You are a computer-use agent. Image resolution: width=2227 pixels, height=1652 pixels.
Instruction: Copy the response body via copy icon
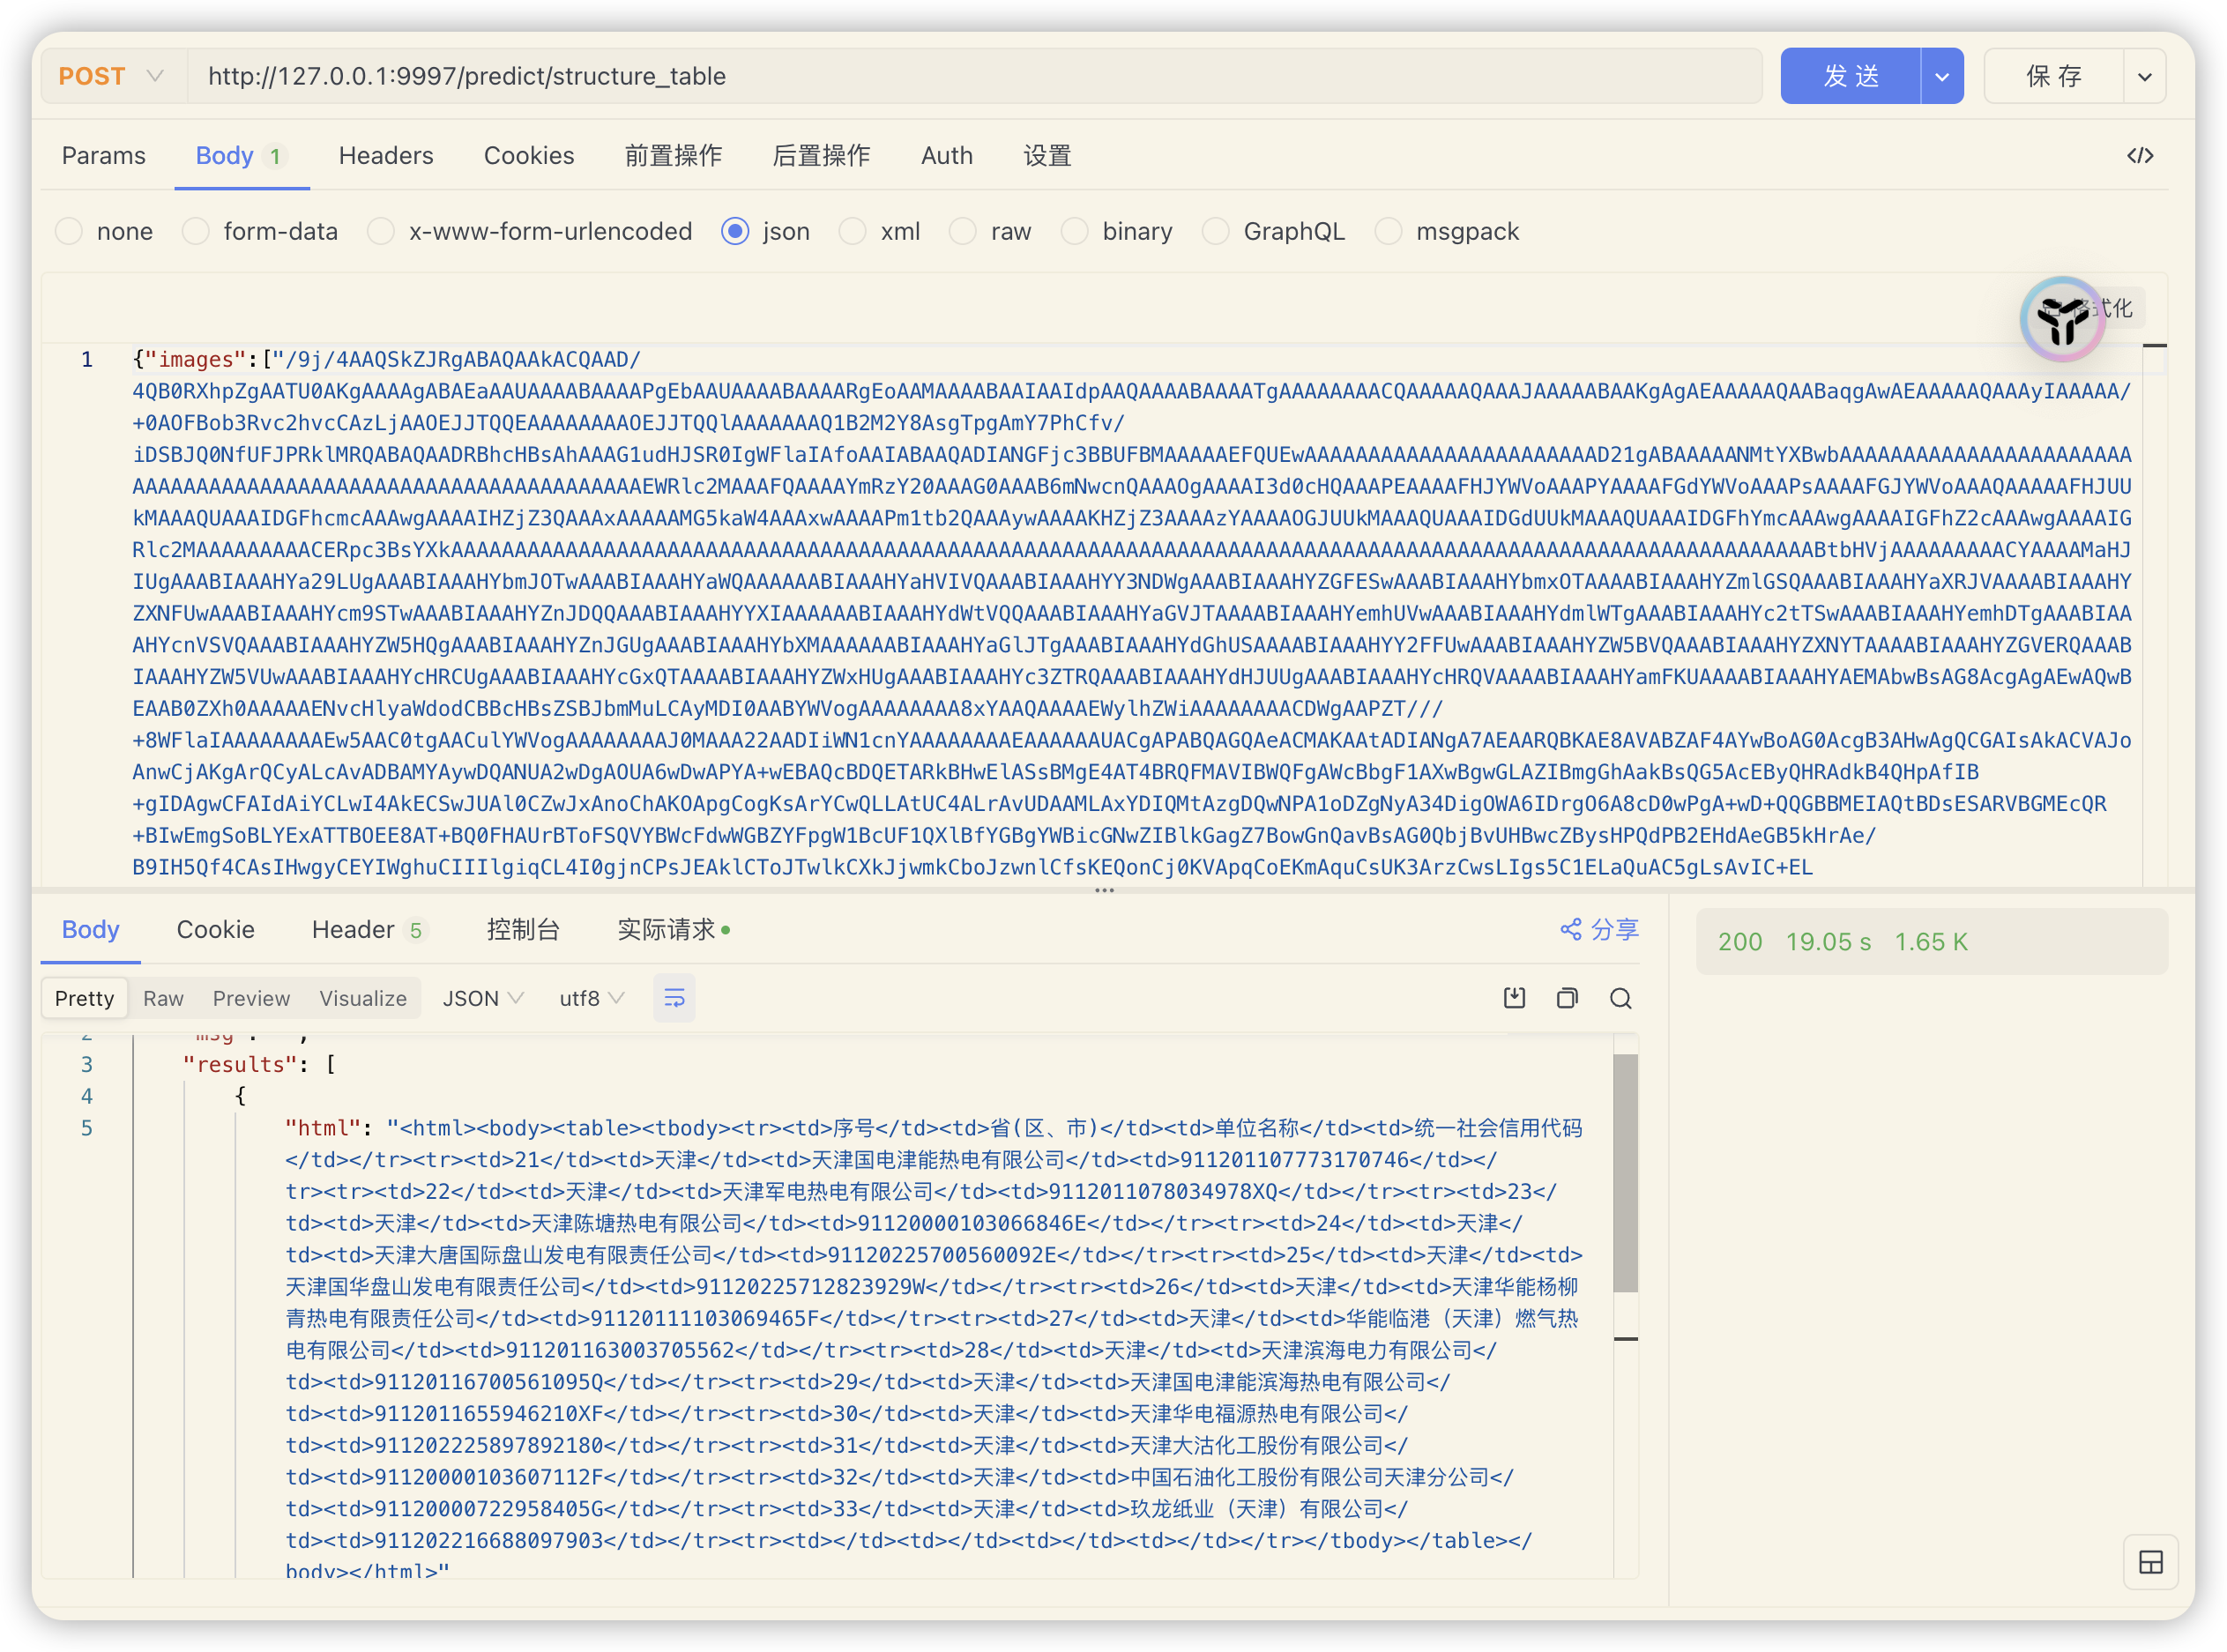click(1567, 997)
